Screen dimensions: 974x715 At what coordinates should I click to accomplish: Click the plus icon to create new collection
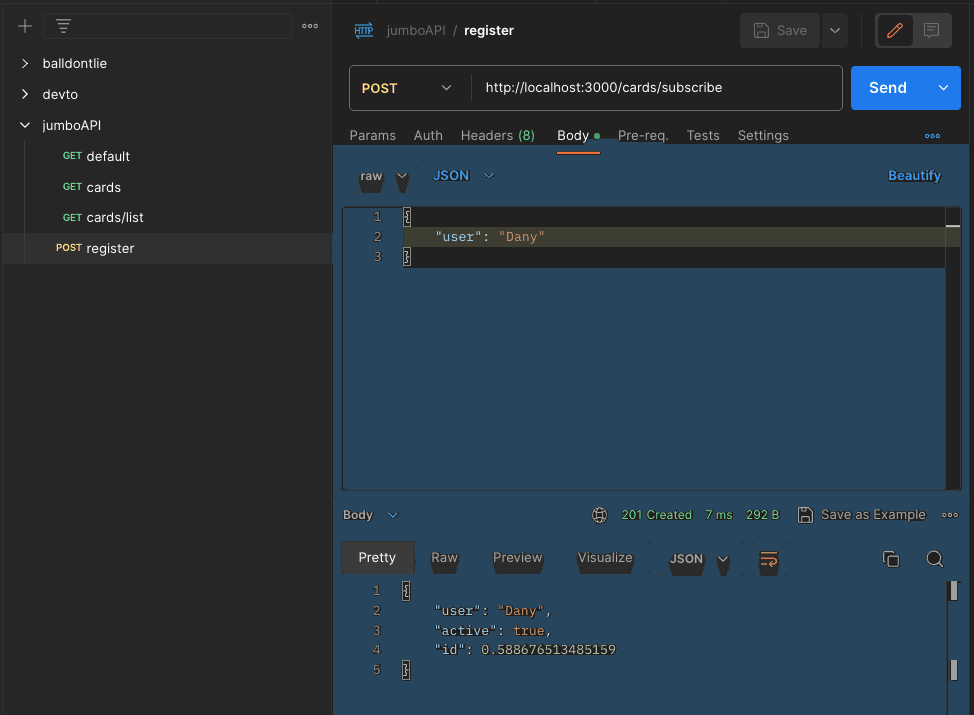pyautogui.click(x=25, y=26)
